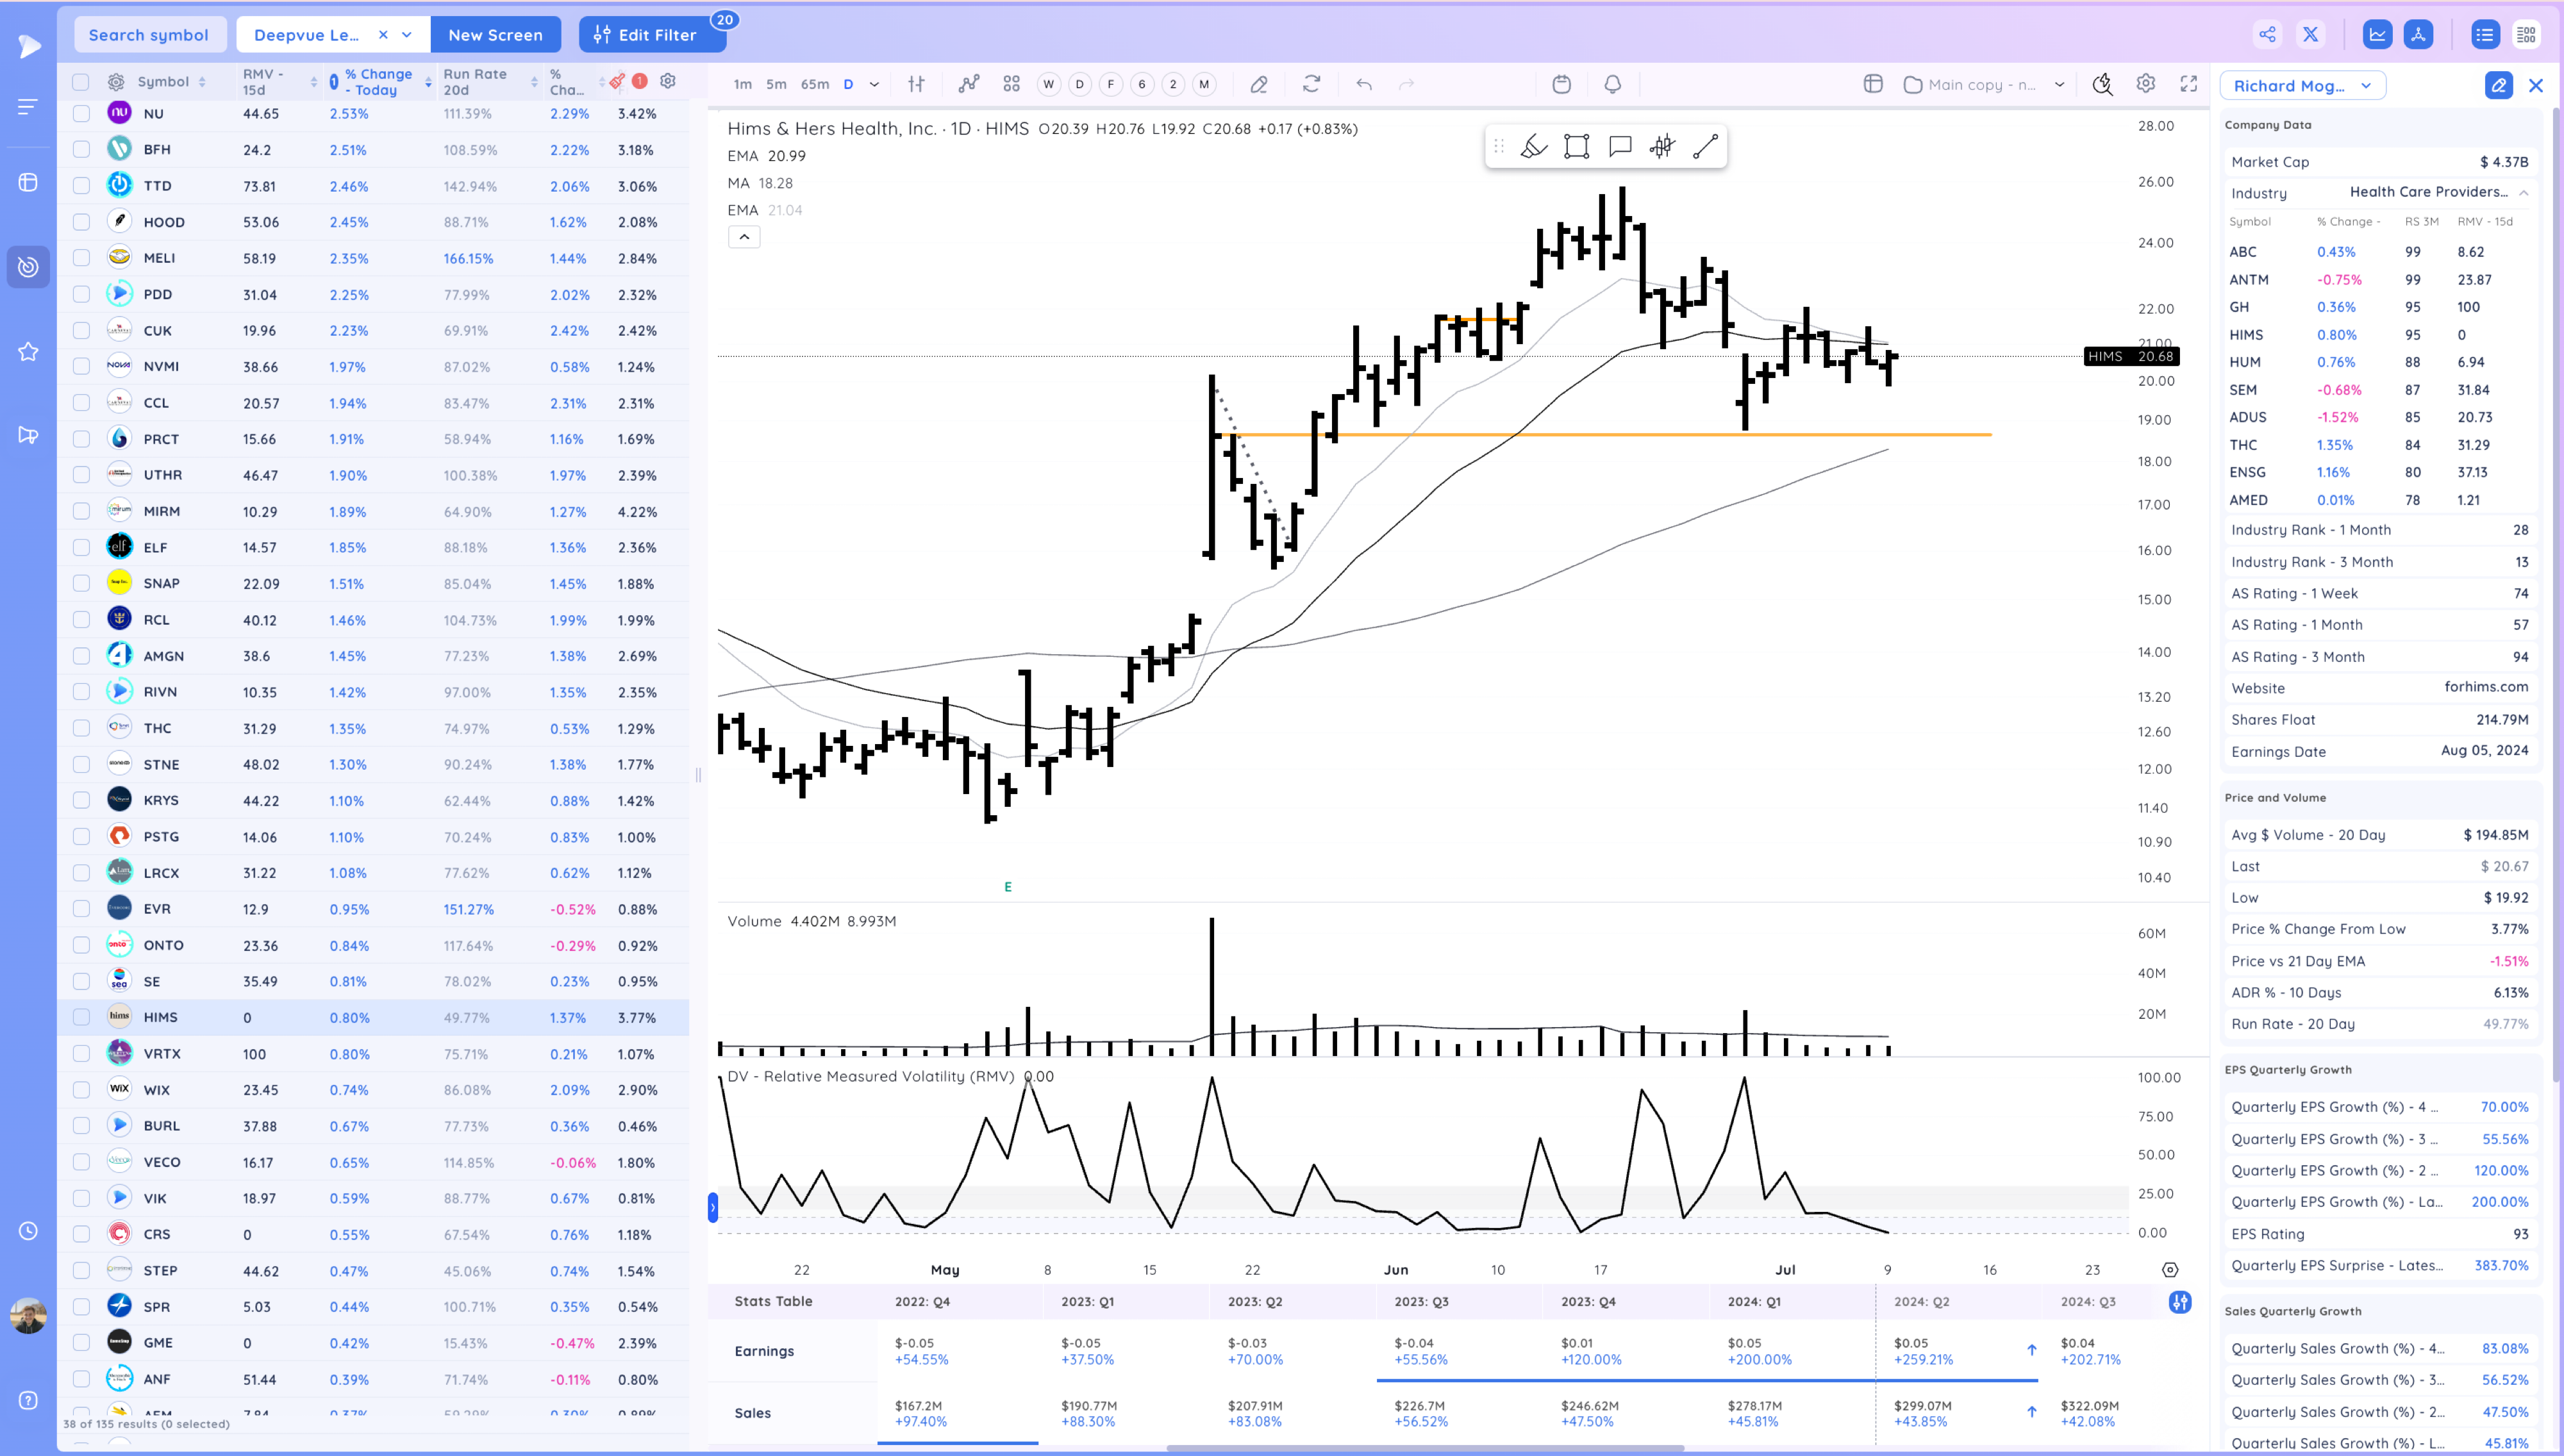Viewport: 2564px width, 1456px height.
Task: Open the indicators icon in chart toolbar
Action: [968, 84]
